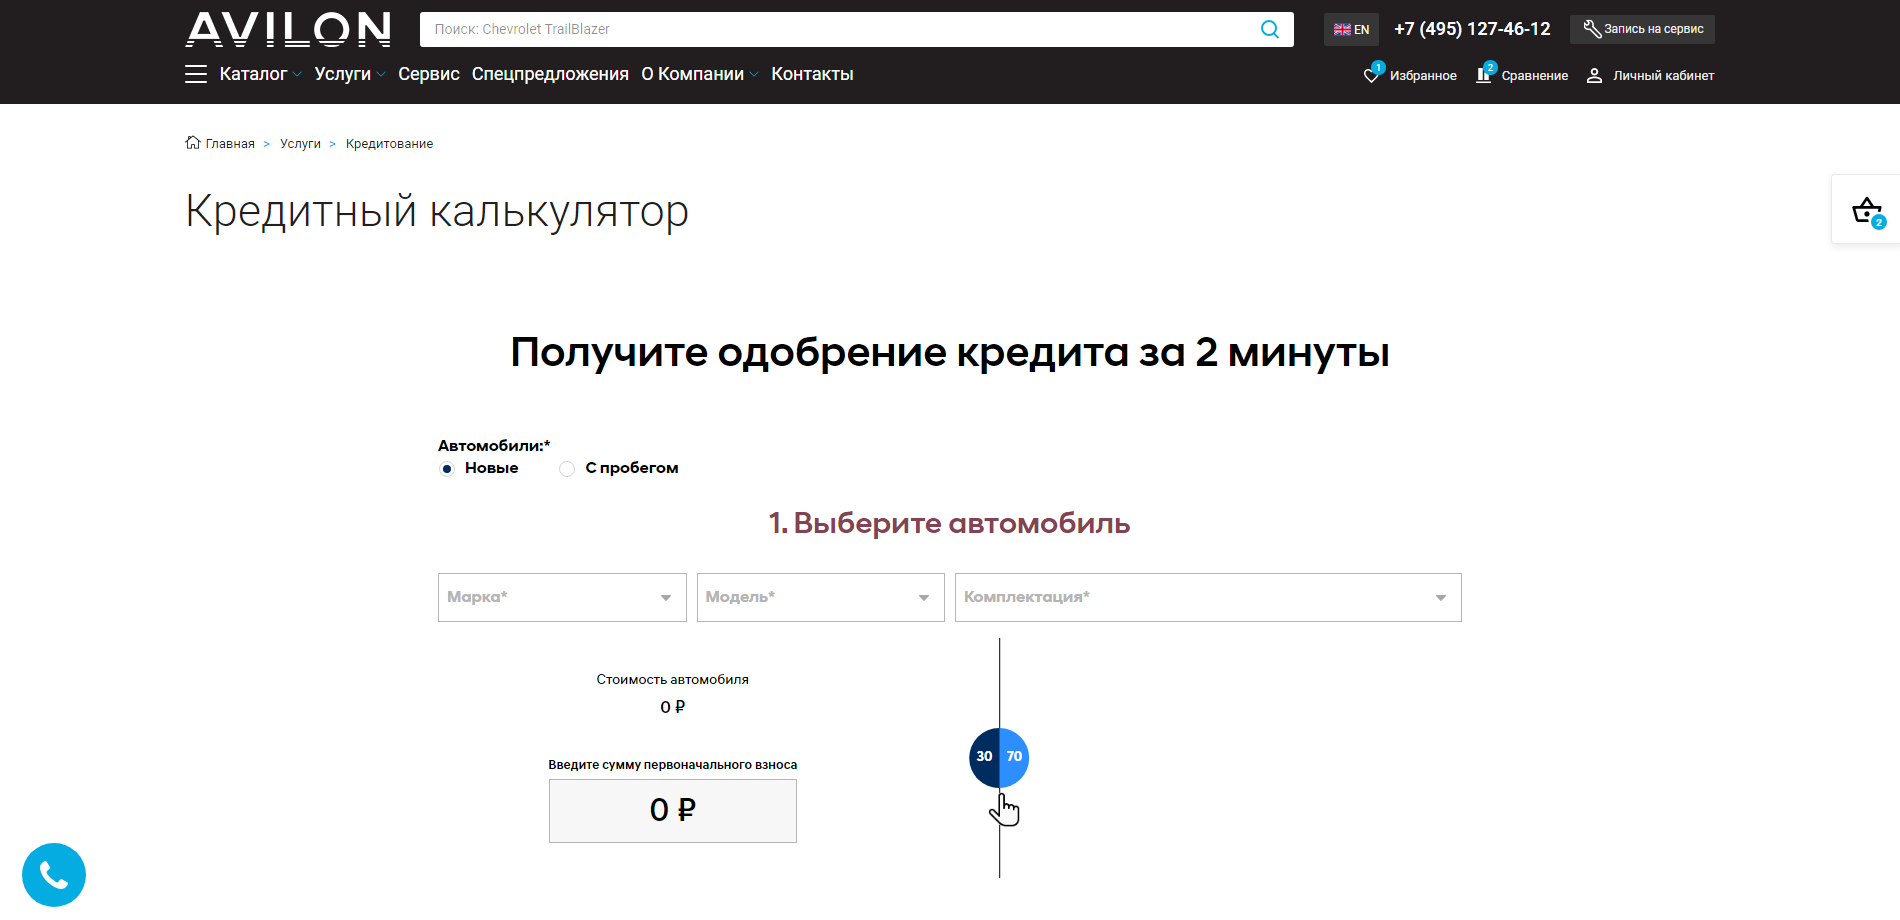
Task: Go to Услуги breadcrumb link
Action: tap(300, 144)
